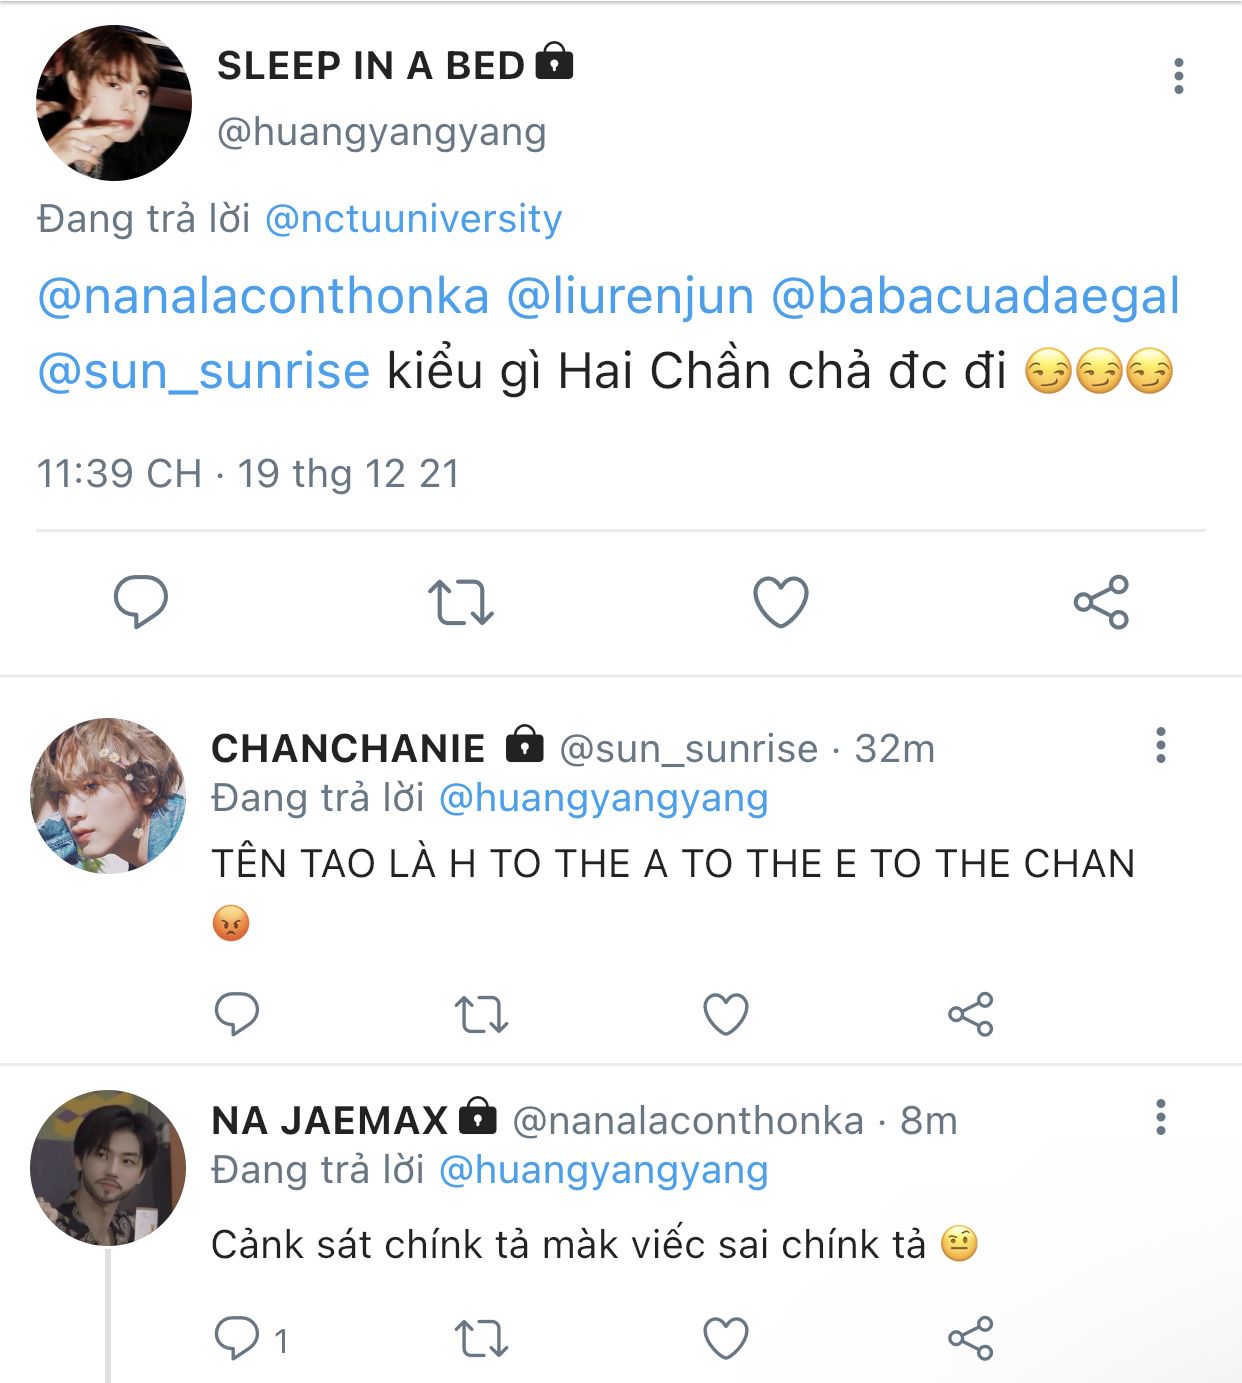View SLEEP IN A BED profile picture

click(114, 103)
